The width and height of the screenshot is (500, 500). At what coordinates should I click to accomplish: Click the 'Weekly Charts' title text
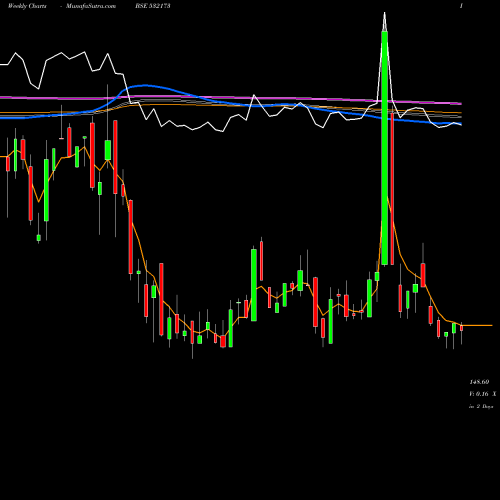(27, 6)
